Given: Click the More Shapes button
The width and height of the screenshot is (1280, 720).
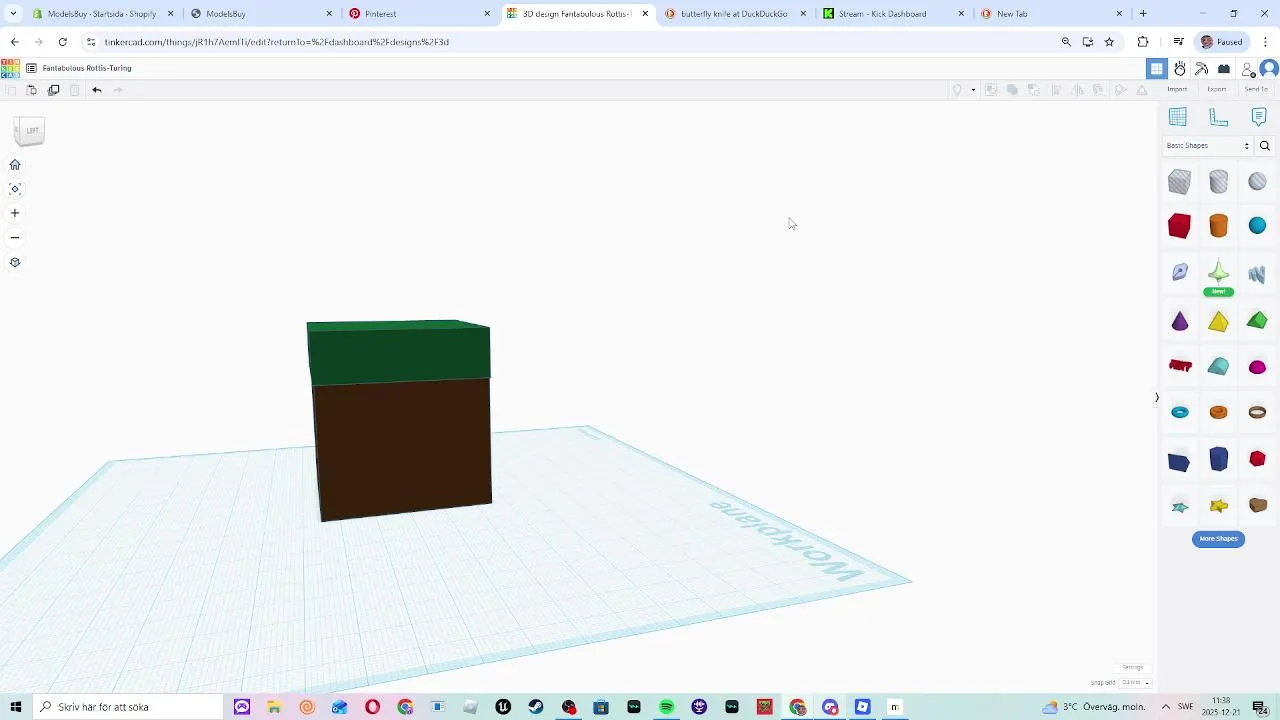Looking at the screenshot, I should point(1219,539).
